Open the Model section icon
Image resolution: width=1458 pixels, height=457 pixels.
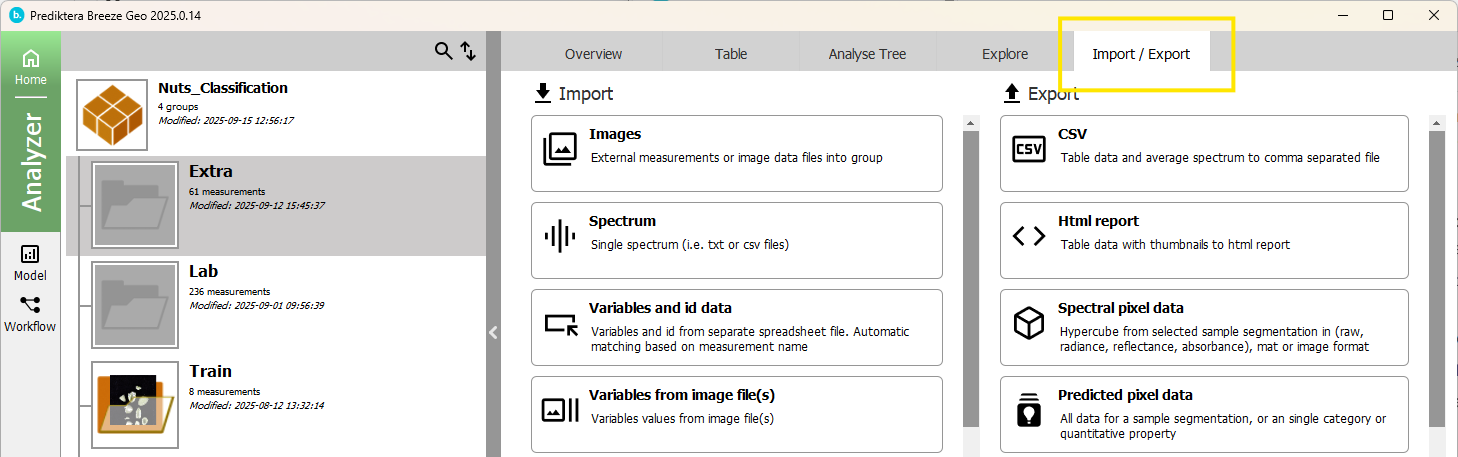click(30, 263)
